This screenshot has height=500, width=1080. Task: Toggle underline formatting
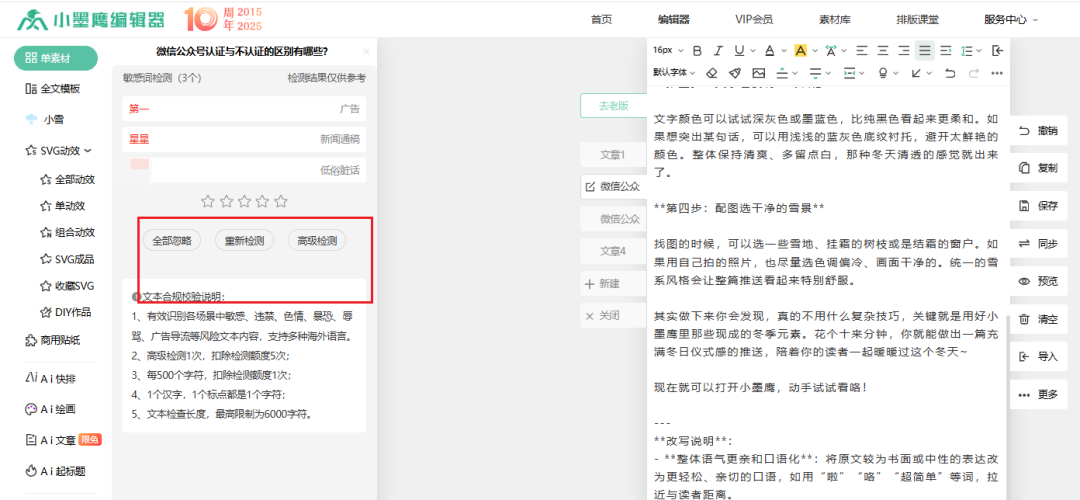[738, 50]
